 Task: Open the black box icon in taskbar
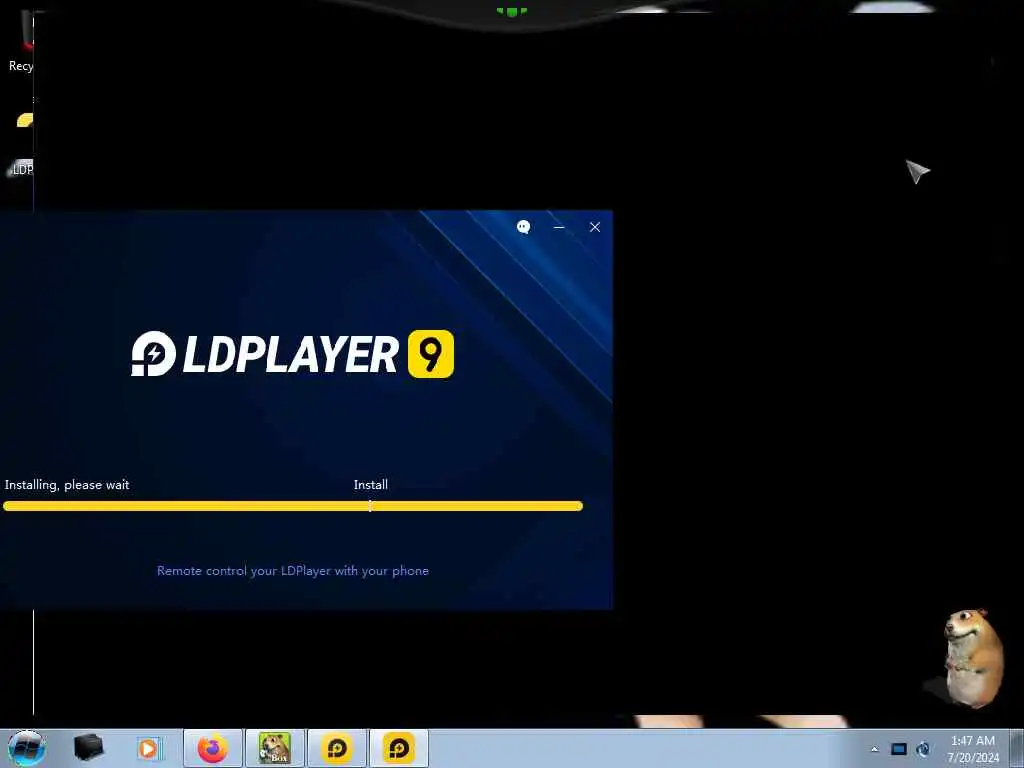88,748
